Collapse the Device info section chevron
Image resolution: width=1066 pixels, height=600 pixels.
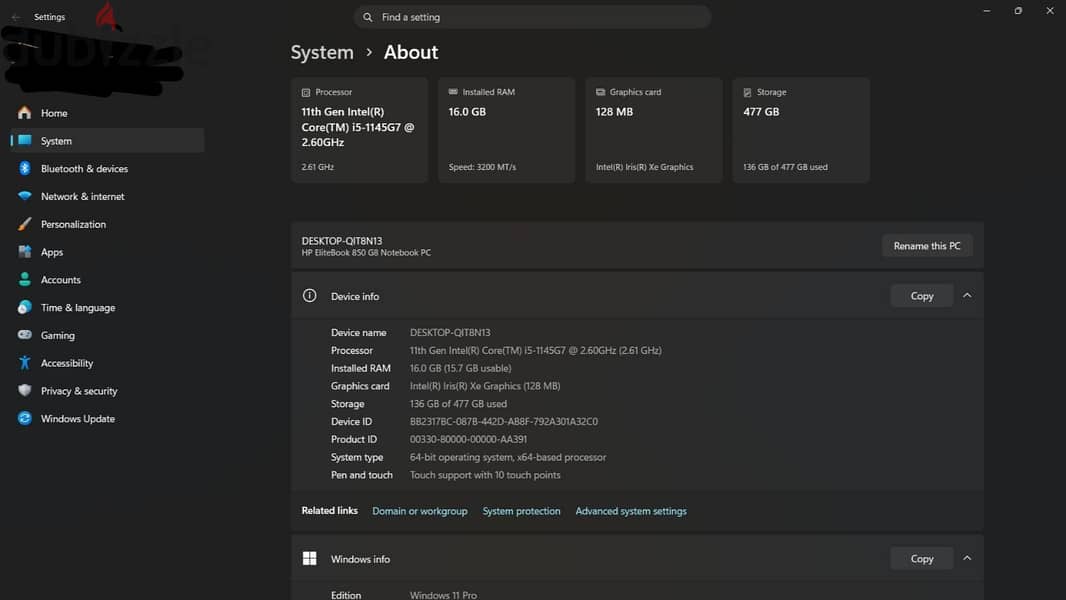(967, 296)
